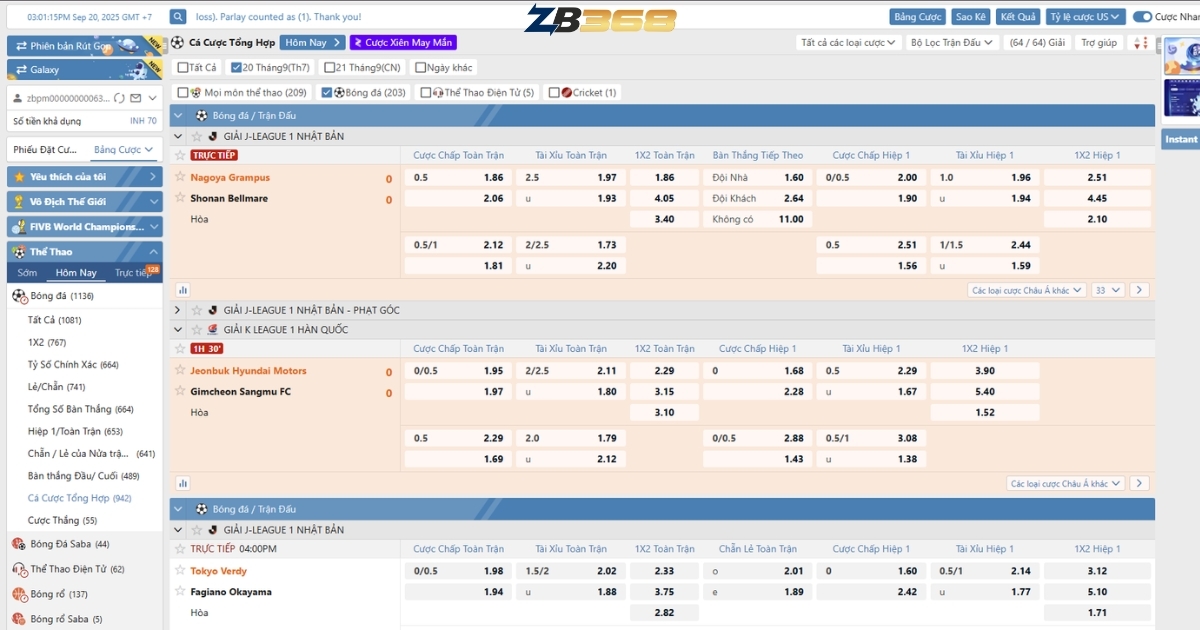Click the Kết Quả button
The width and height of the screenshot is (1200, 630).
[x=1018, y=17]
